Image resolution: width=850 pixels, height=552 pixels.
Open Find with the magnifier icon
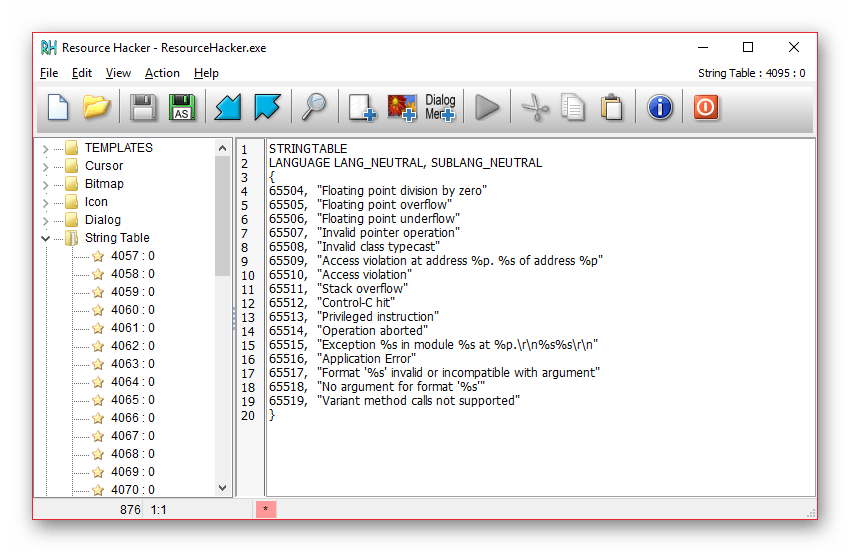[314, 107]
